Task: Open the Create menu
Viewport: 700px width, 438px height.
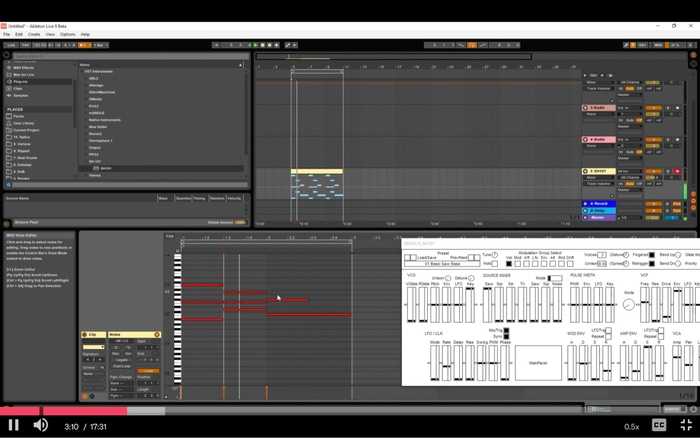Action: [34, 34]
